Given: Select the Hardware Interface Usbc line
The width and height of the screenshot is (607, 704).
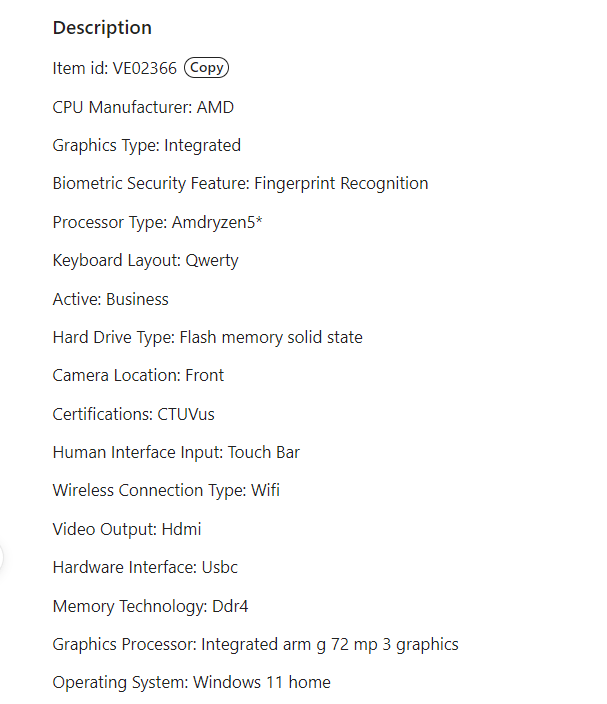Looking at the screenshot, I should (x=145, y=567).
